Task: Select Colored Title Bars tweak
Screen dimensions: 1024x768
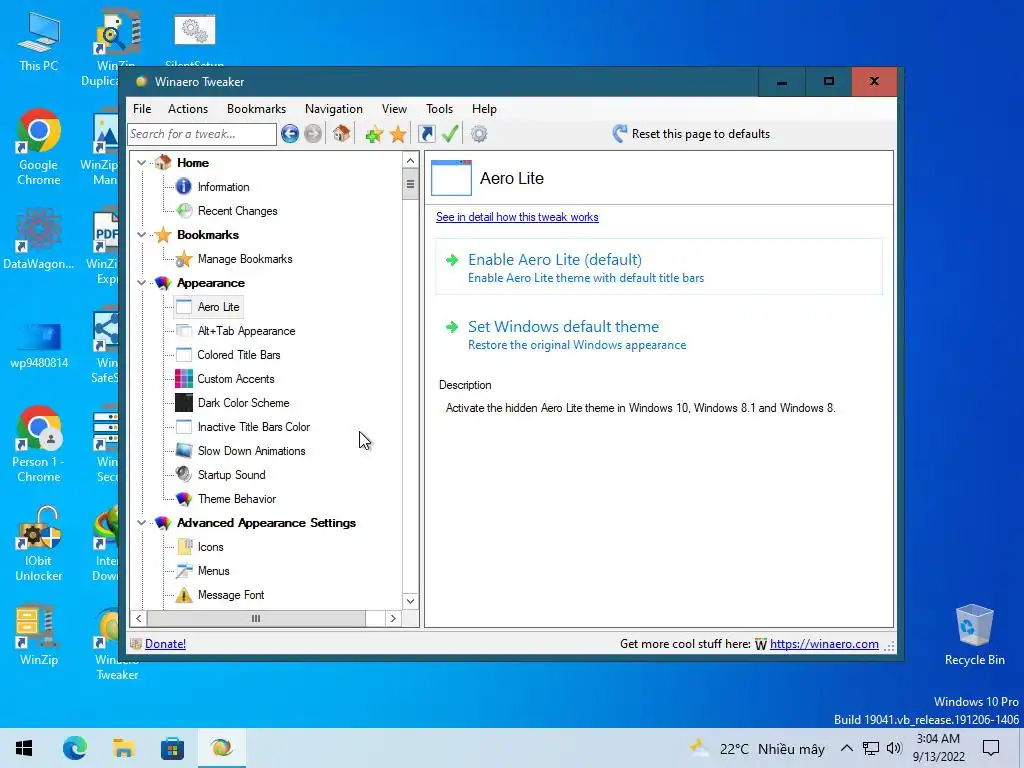Action: click(x=238, y=355)
